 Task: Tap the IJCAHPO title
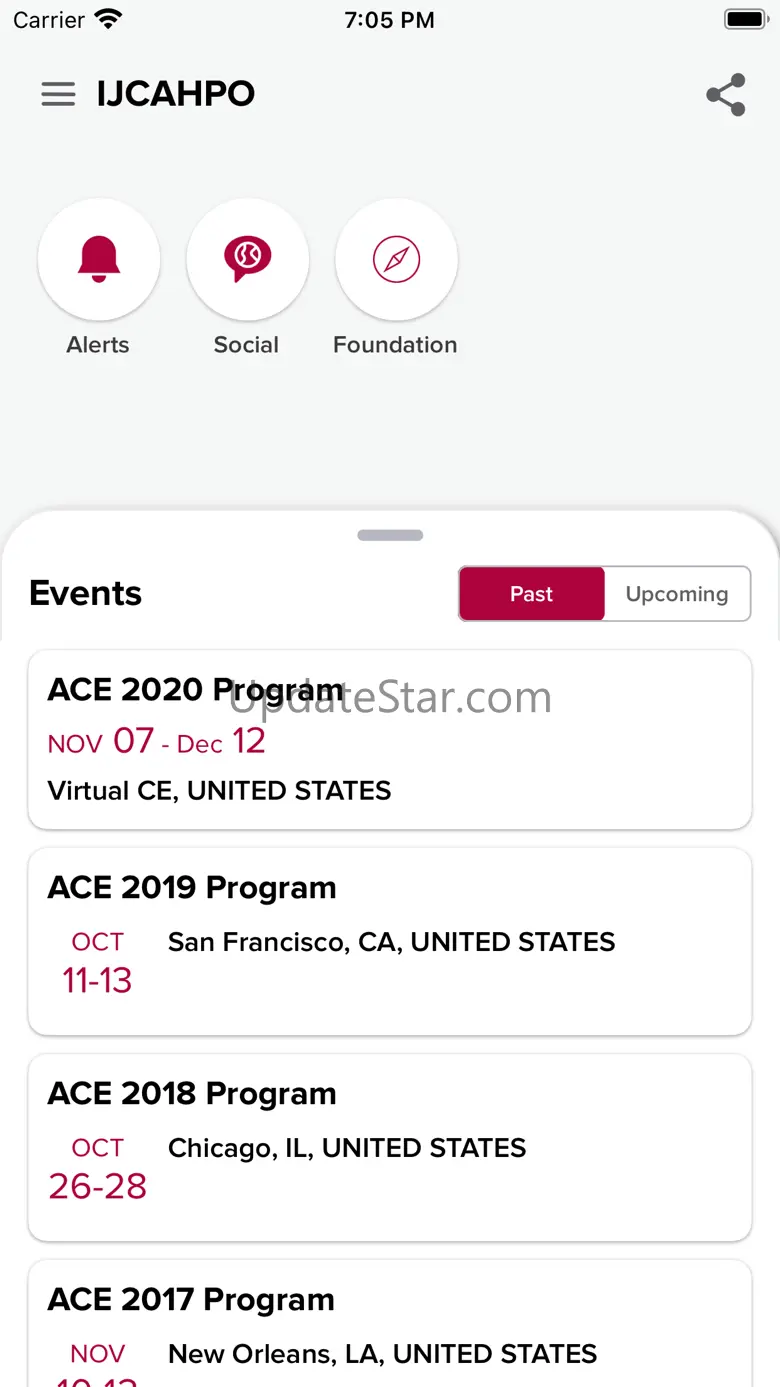coord(176,94)
